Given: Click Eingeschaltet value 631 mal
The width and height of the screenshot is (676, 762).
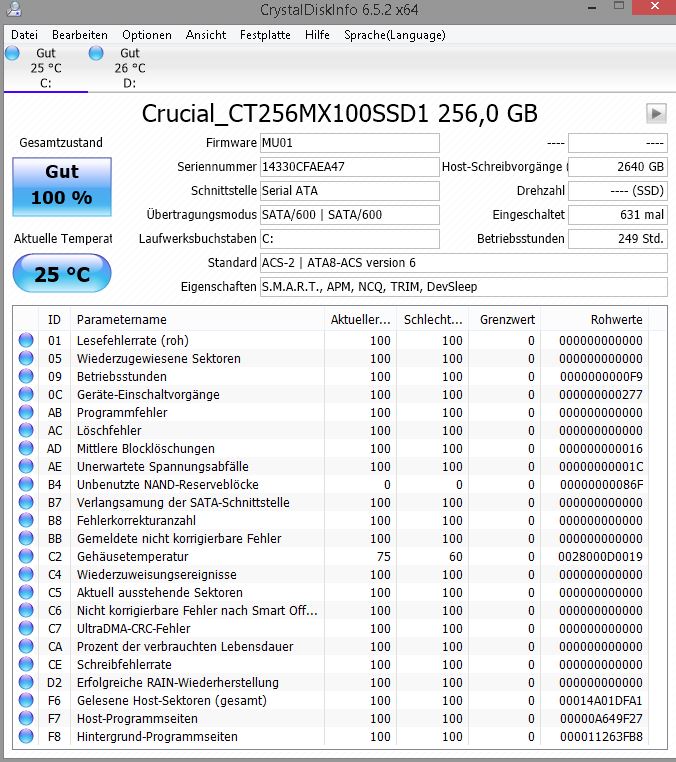Looking at the screenshot, I should pyautogui.click(x=618, y=215).
